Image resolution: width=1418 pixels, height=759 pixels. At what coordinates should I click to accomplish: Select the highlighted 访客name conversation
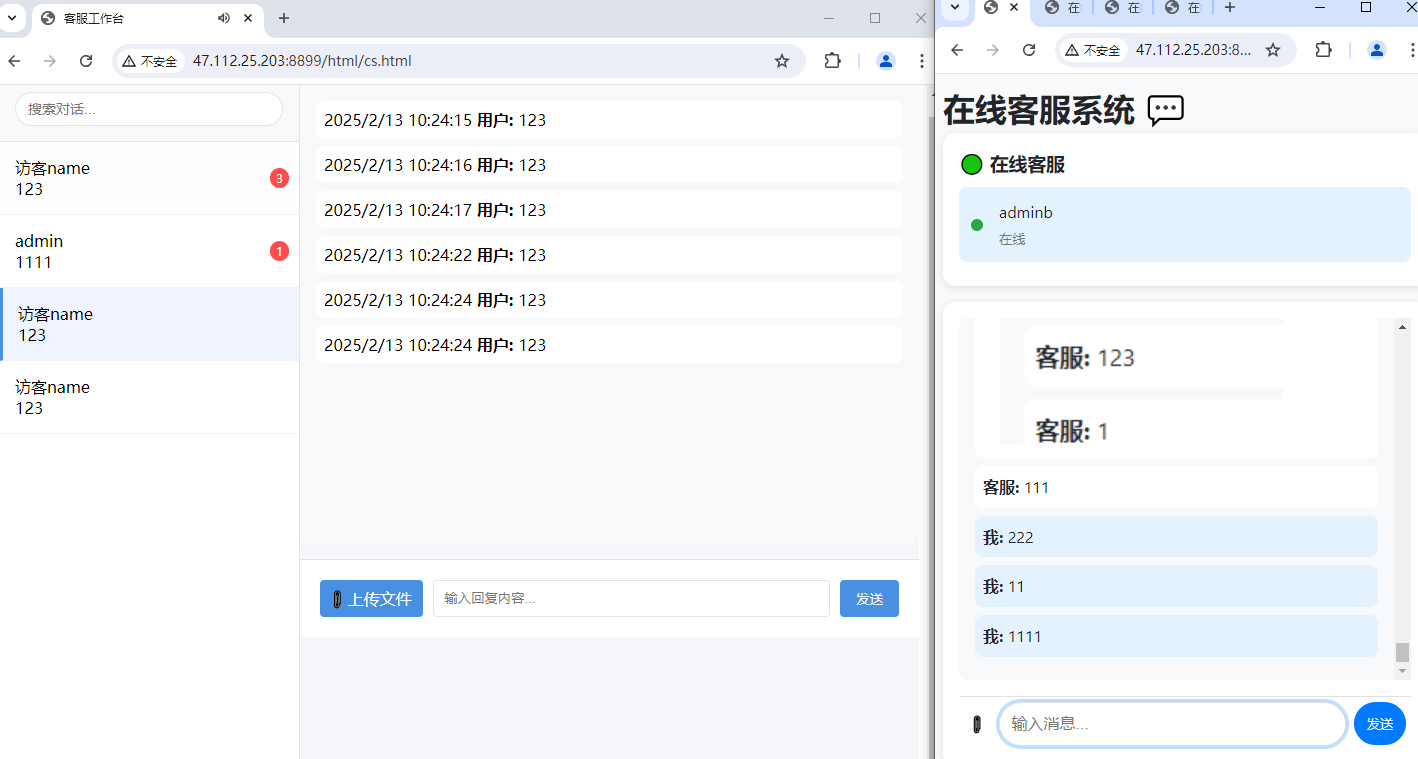(149, 324)
